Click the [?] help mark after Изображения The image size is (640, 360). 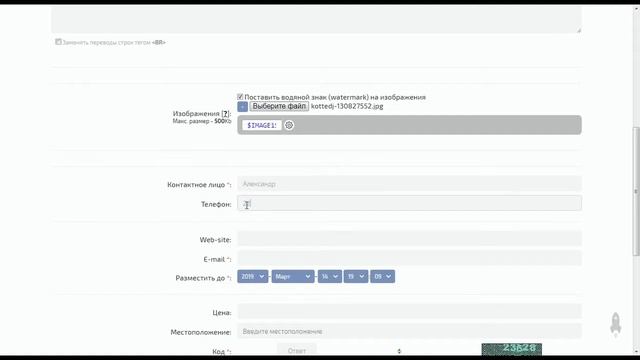click(225, 113)
